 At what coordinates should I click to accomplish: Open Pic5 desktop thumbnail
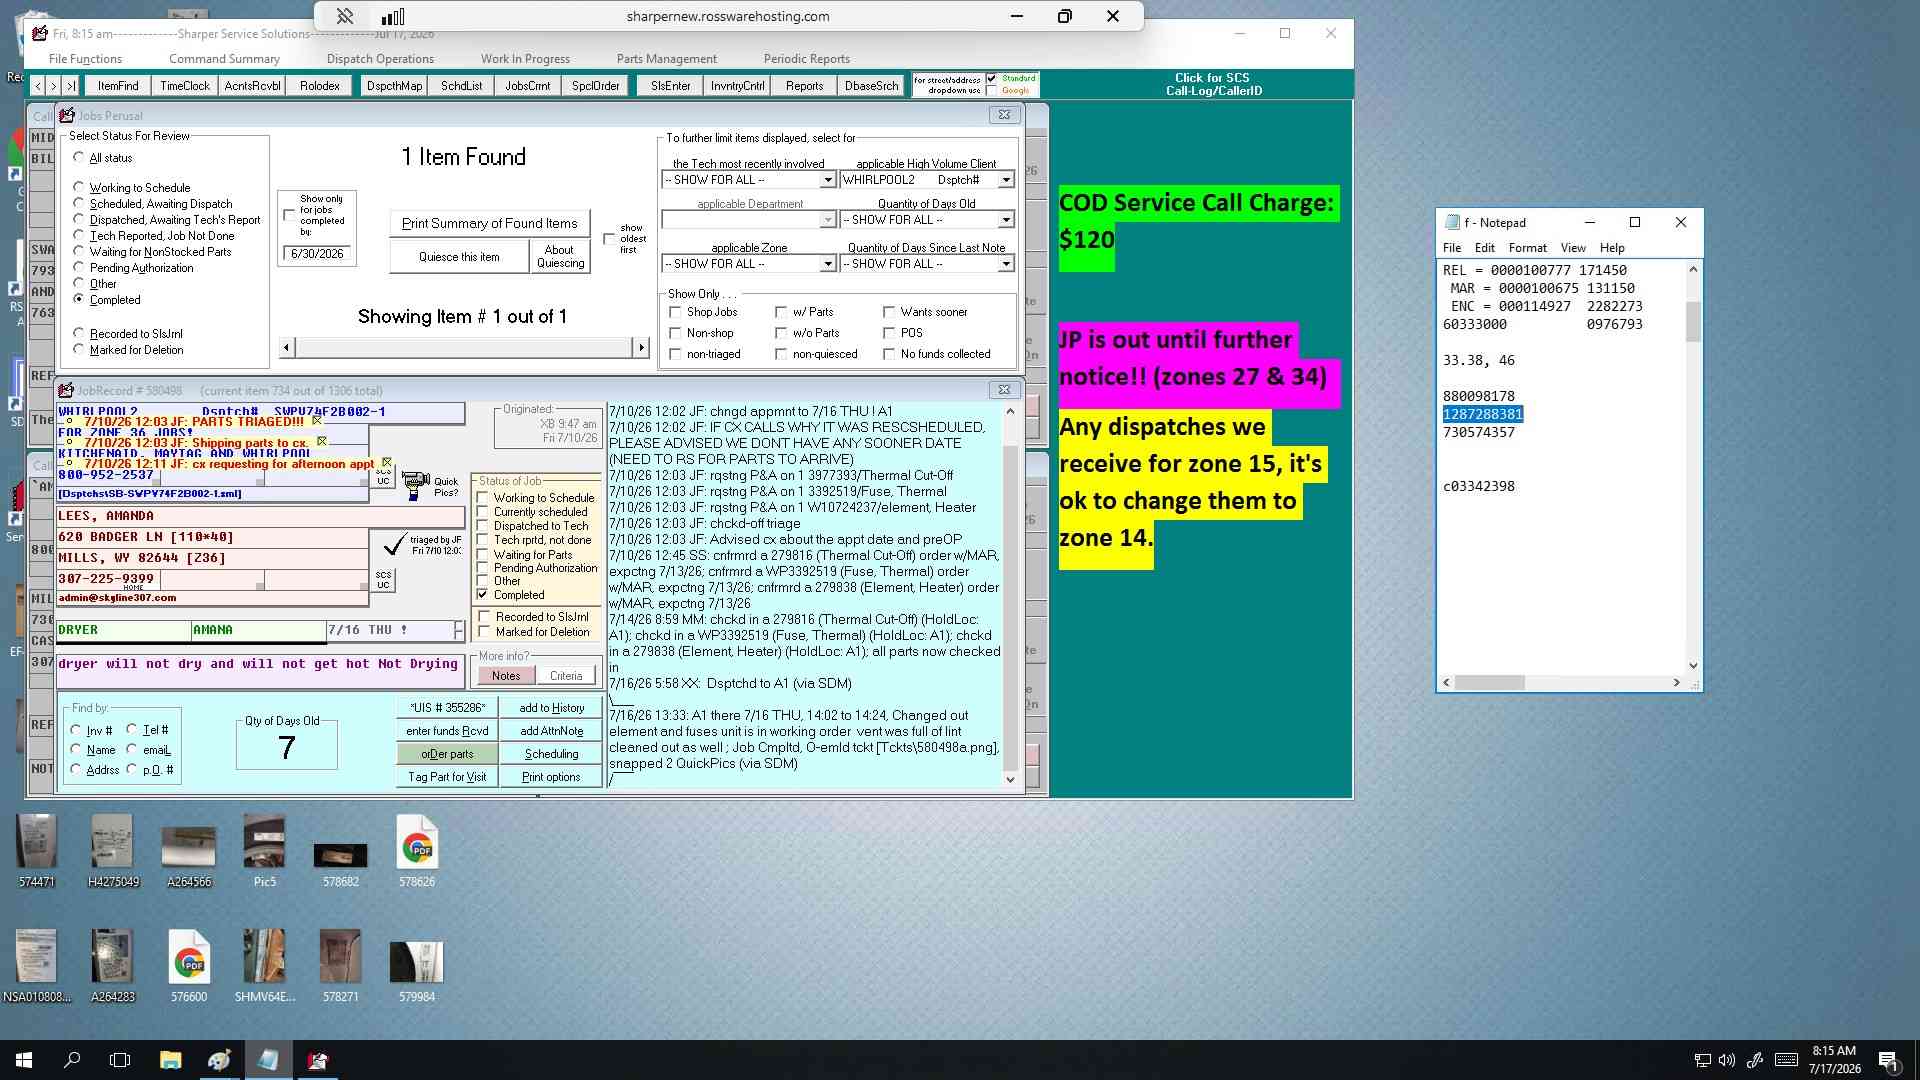tap(264, 850)
